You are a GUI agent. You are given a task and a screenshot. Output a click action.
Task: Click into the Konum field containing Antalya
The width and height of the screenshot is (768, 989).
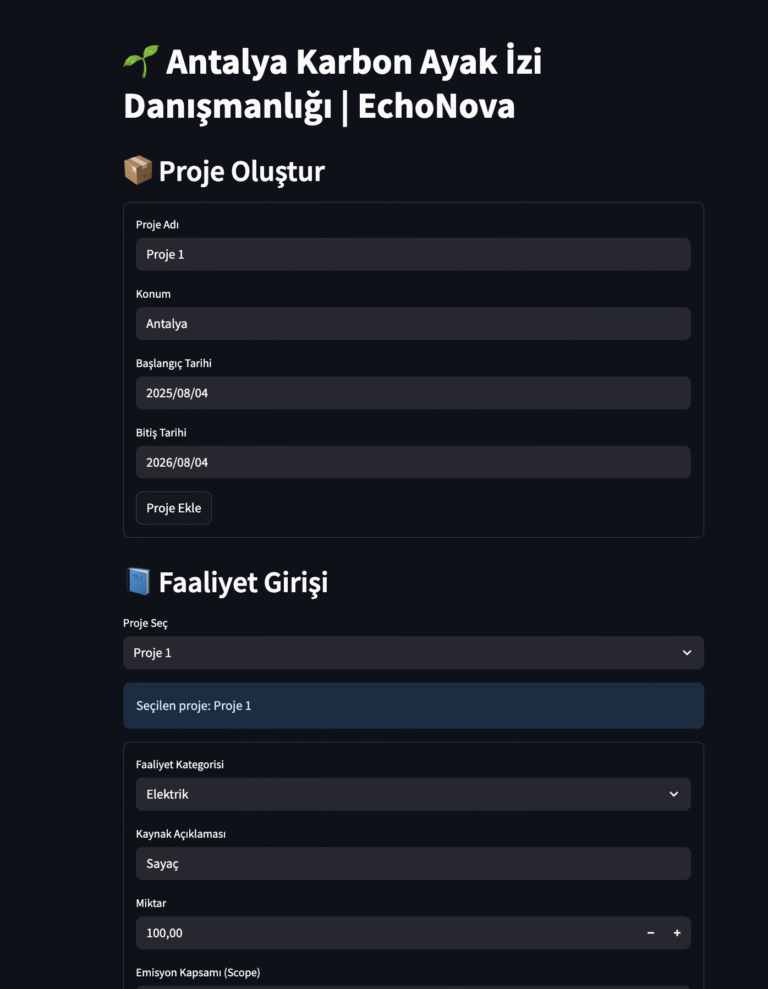click(413, 324)
